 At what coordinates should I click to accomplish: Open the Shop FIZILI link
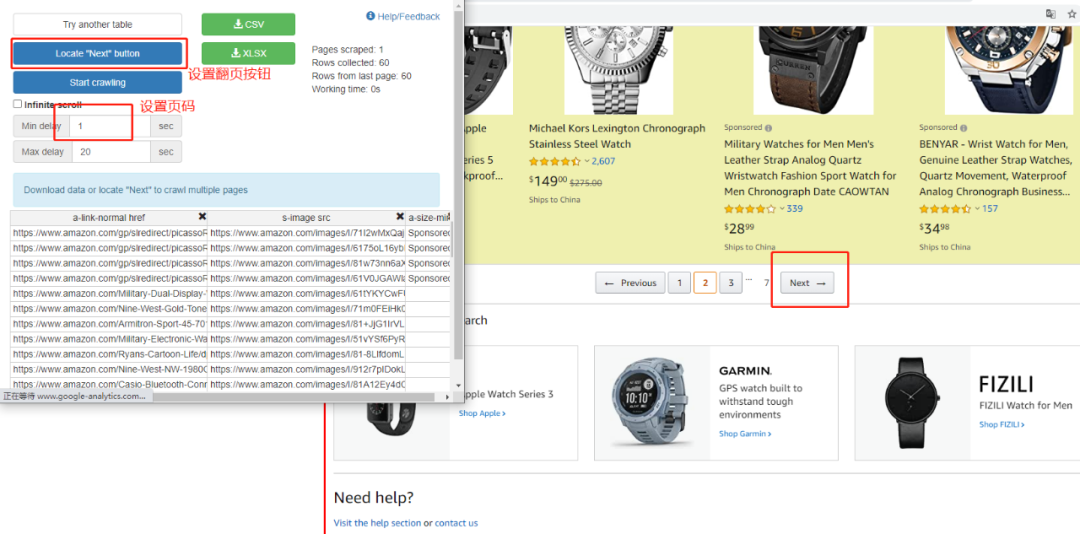click(1002, 425)
